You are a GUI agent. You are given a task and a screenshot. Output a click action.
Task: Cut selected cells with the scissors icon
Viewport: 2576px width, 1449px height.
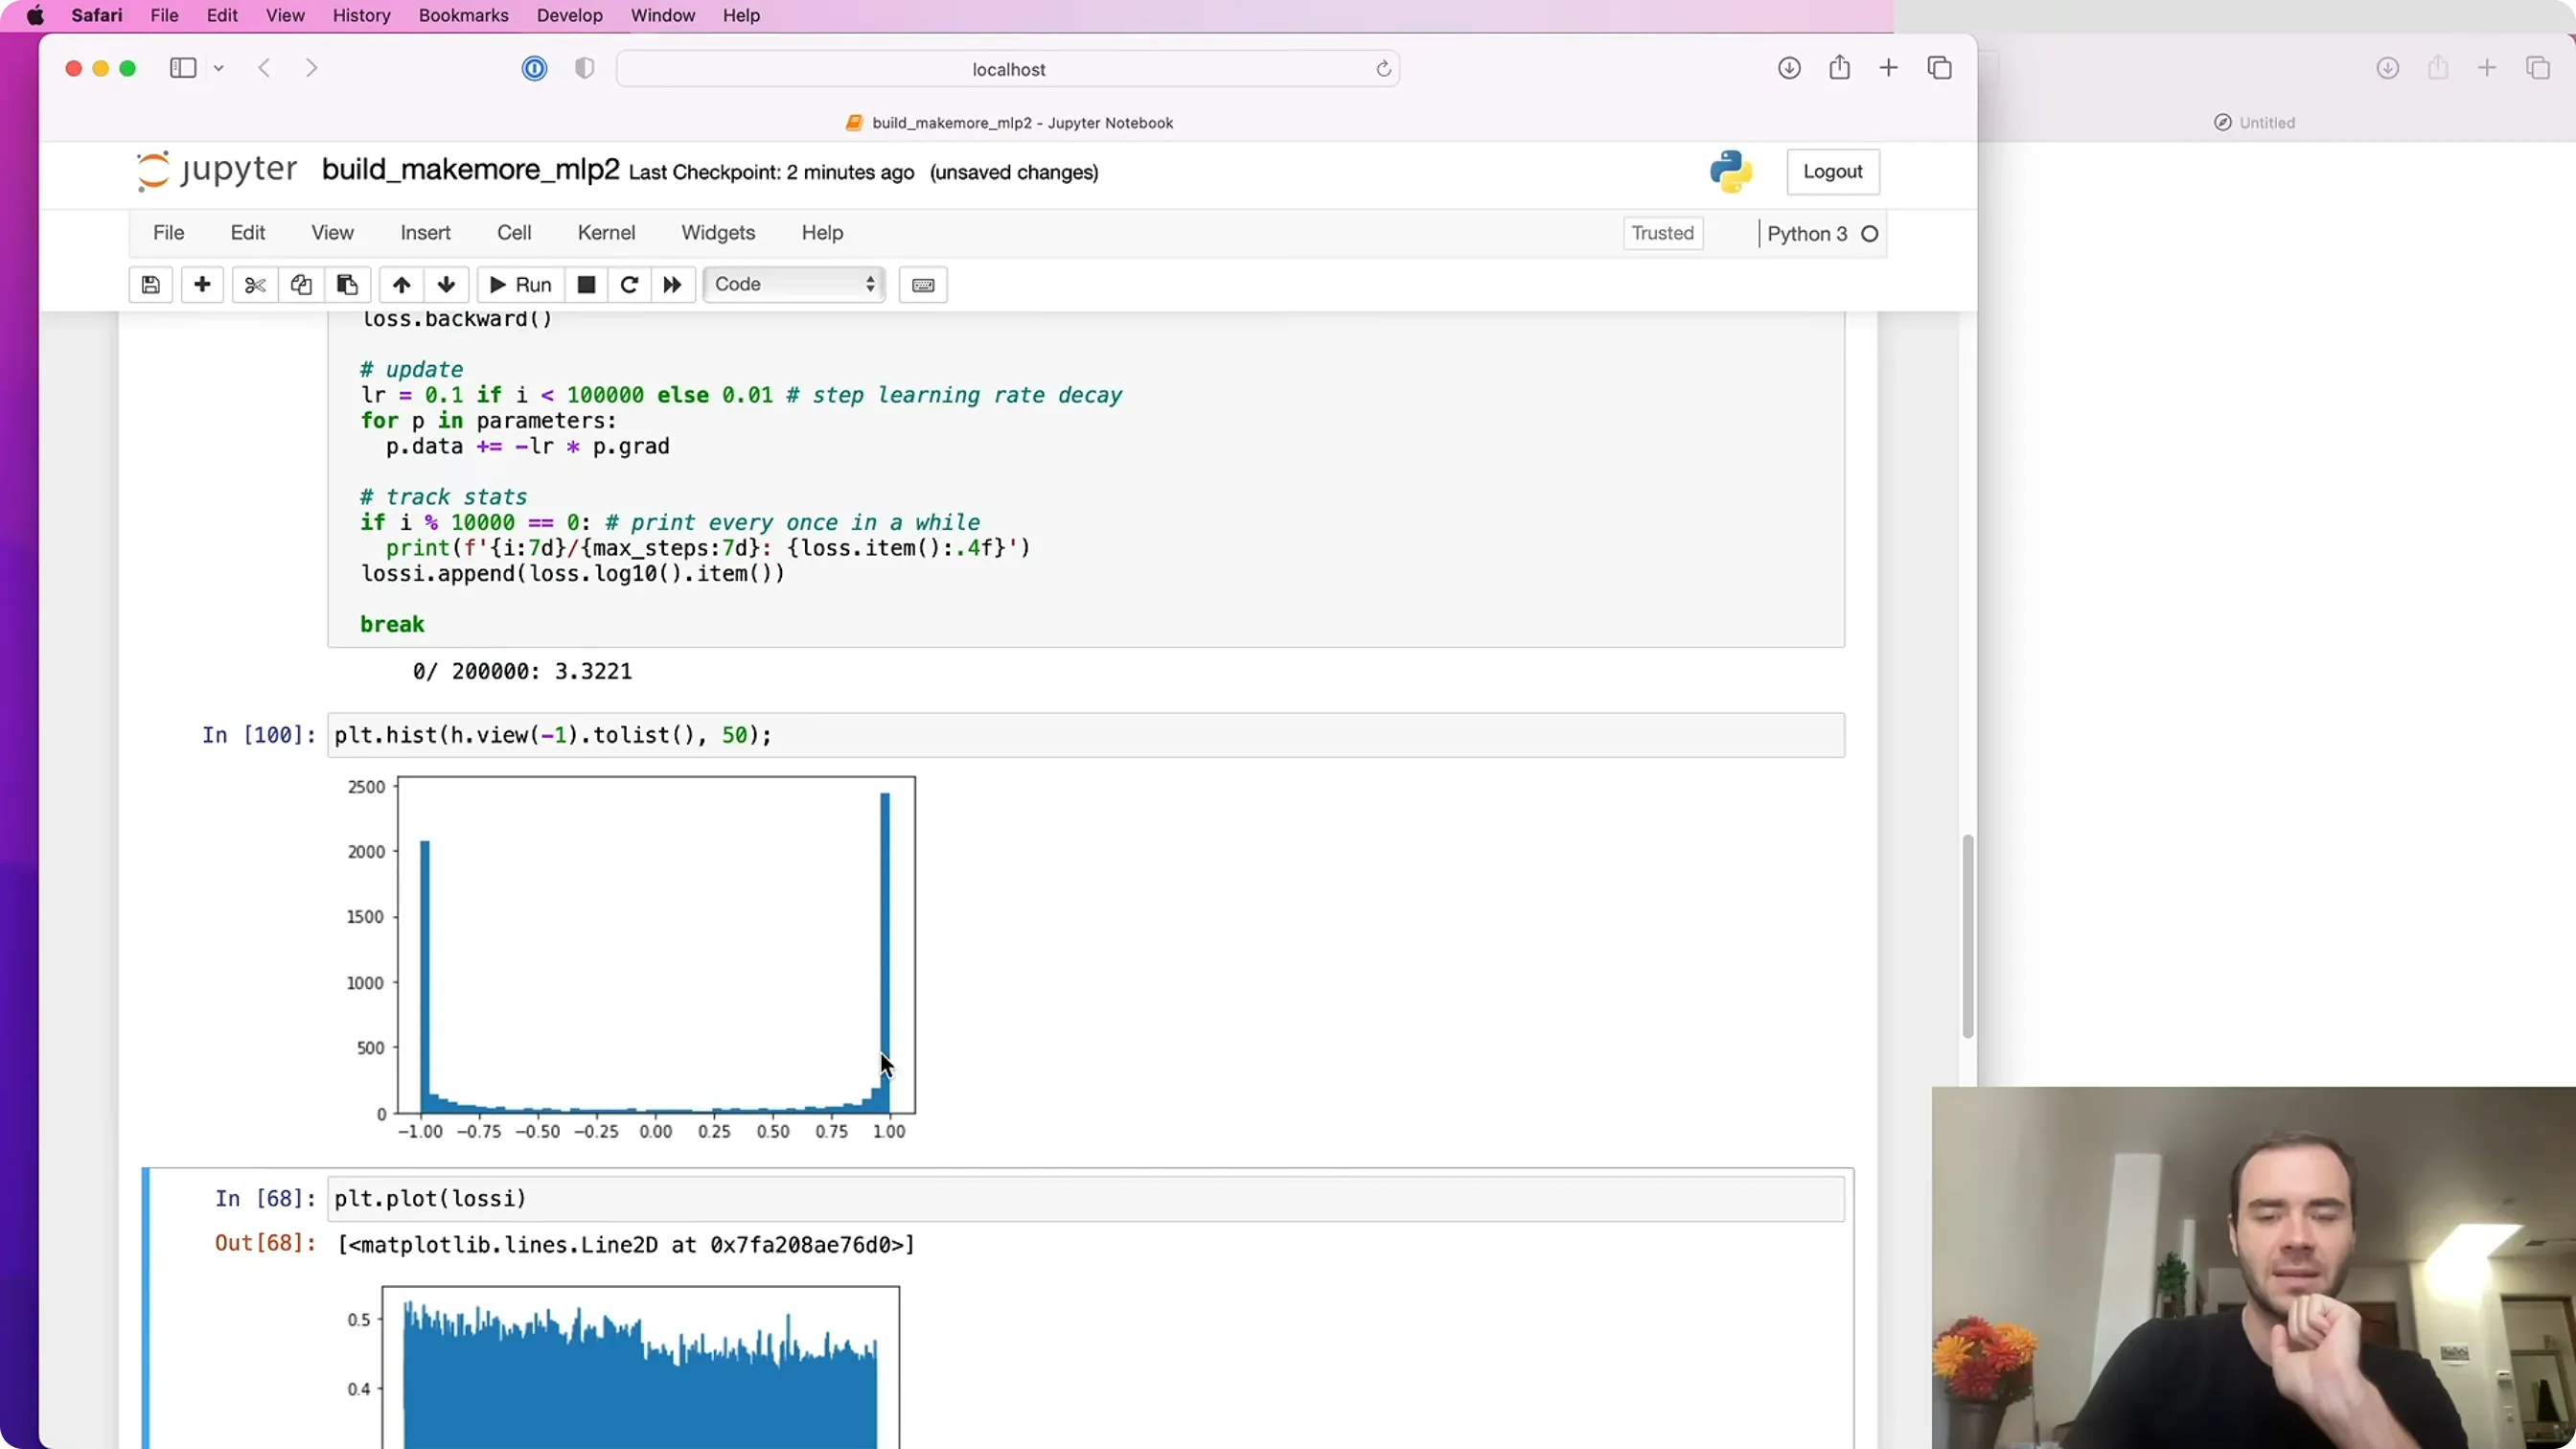[x=255, y=285]
